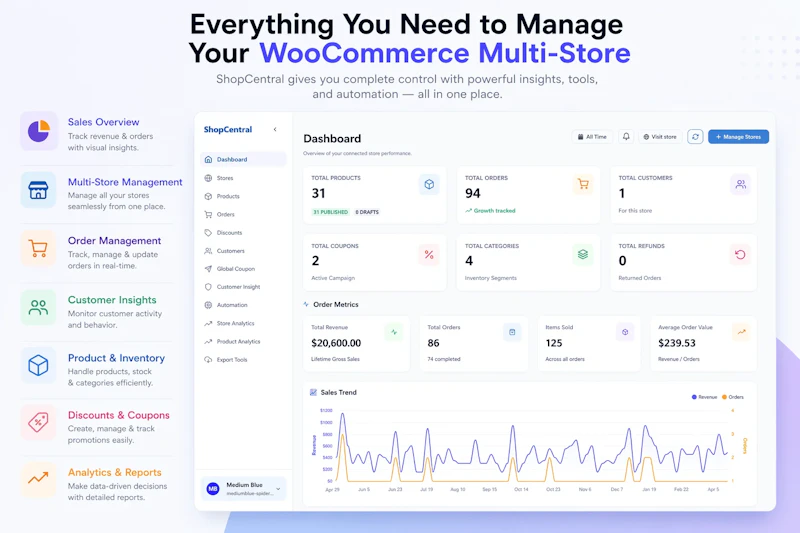Click the Customer Insights heading
800x533 pixels.
pos(112,300)
